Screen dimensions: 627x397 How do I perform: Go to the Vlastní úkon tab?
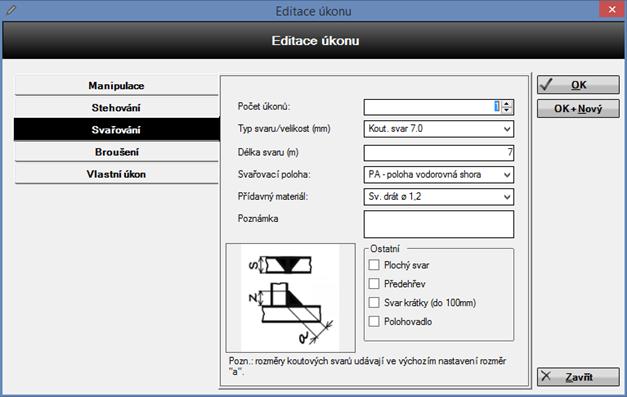116,174
